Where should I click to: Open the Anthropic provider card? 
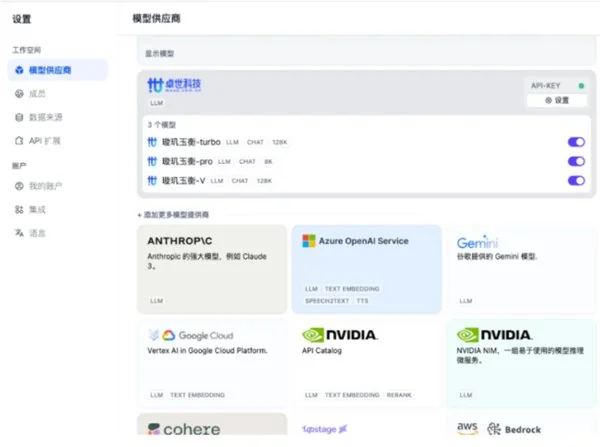[212, 269]
